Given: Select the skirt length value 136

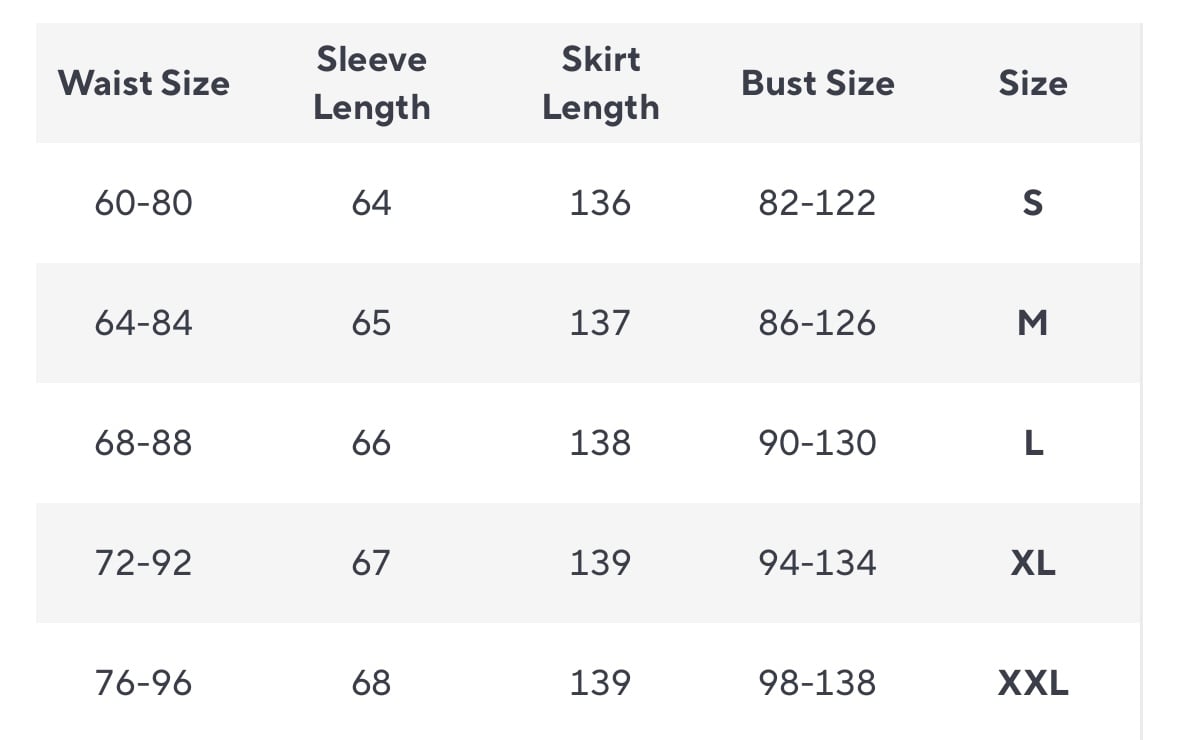Looking at the screenshot, I should click(600, 203).
